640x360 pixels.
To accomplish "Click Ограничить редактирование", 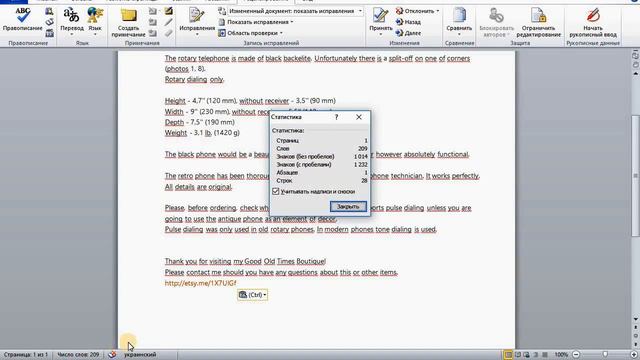I will point(538,22).
